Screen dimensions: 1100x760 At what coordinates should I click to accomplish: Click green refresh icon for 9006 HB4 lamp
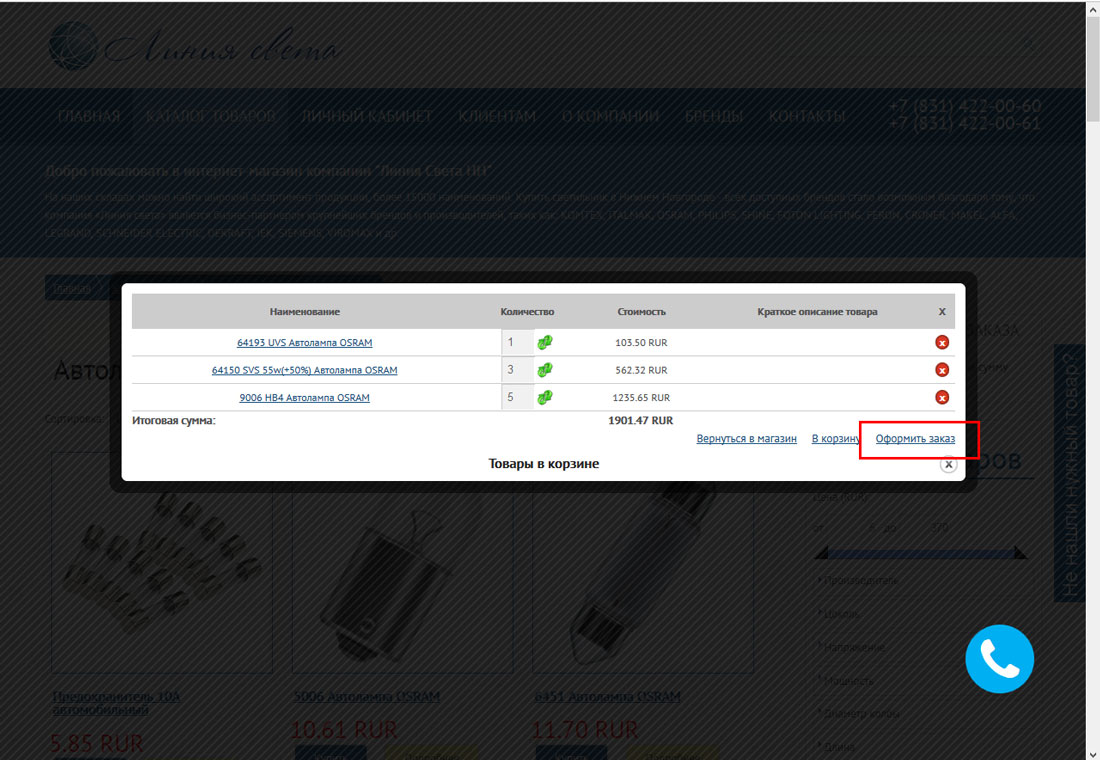click(x=545, y=397)
